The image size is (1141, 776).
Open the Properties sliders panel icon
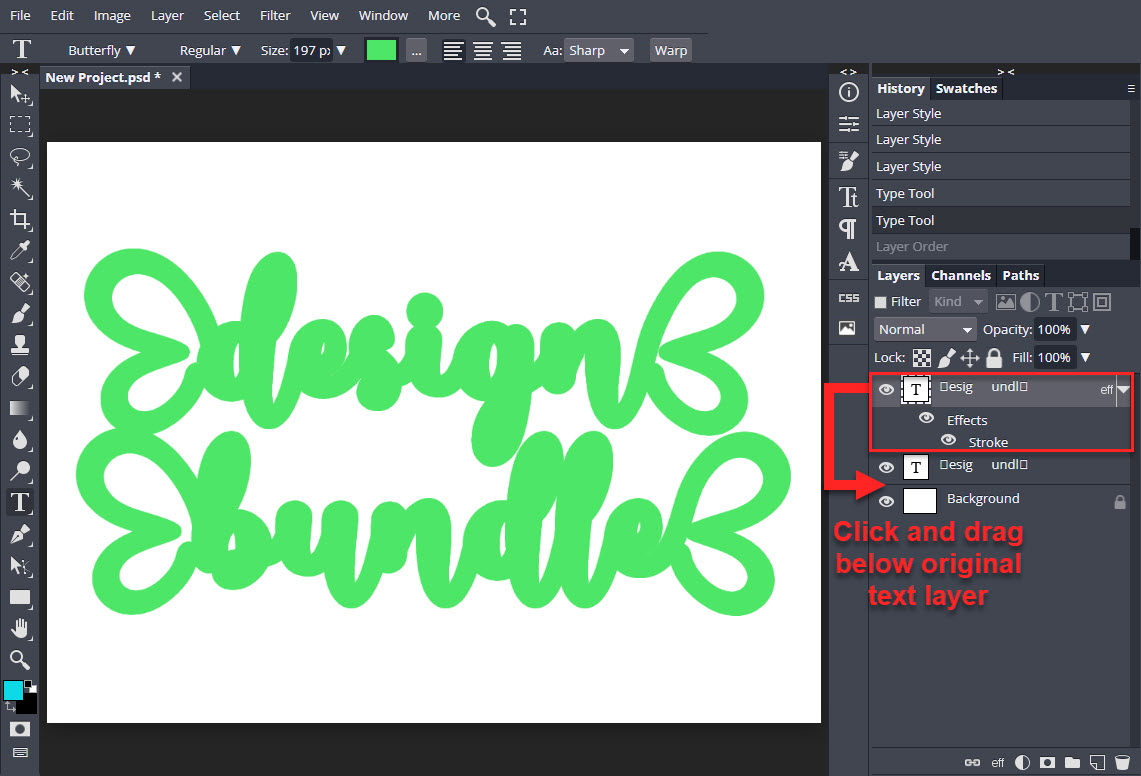[x=848, y=124]
